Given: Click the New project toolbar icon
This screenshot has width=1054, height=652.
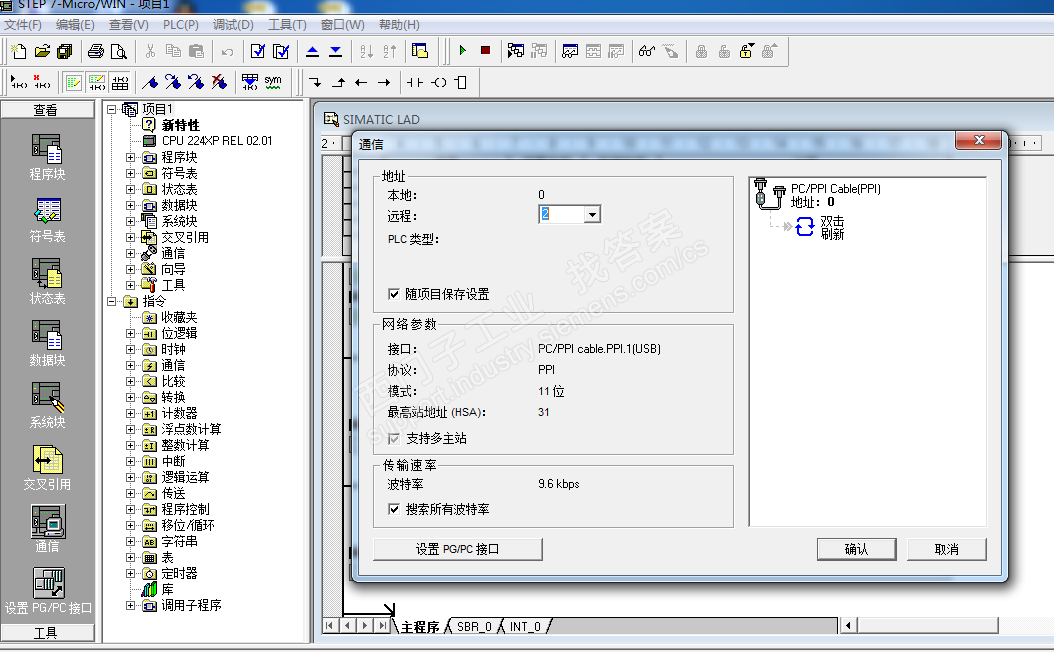Looking at the screenshot, I should click(19, 51).
